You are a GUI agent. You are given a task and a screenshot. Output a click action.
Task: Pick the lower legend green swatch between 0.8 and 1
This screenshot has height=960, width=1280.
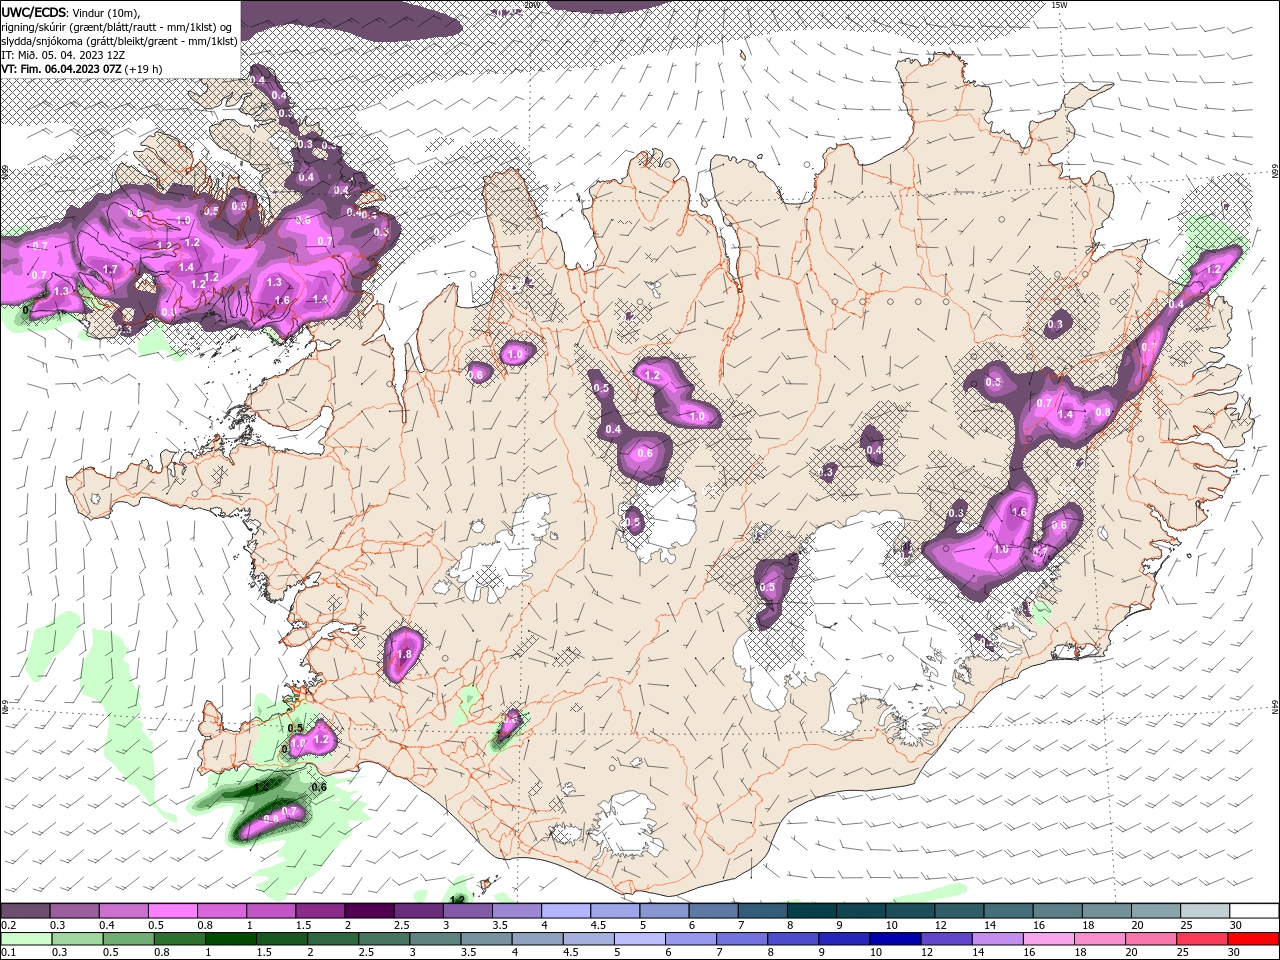pos(179,939)
